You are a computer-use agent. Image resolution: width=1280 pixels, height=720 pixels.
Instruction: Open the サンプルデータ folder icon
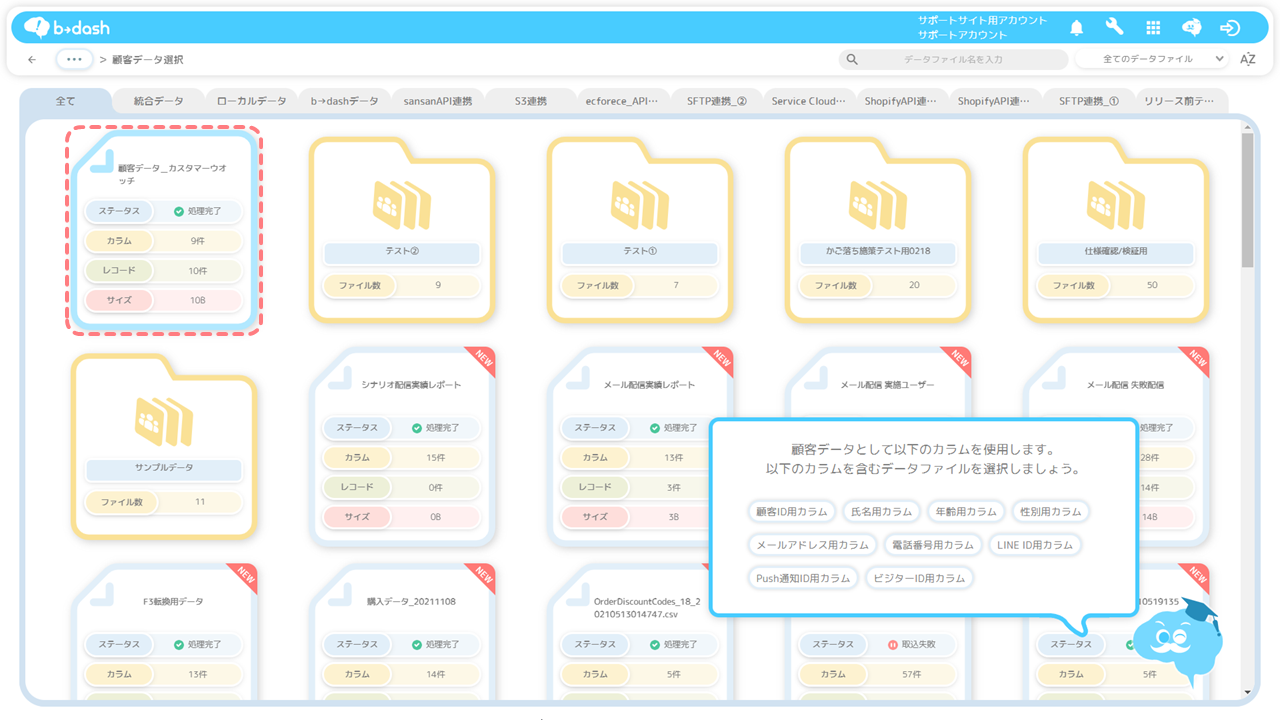pyautogui.click(x=164, y=421)
